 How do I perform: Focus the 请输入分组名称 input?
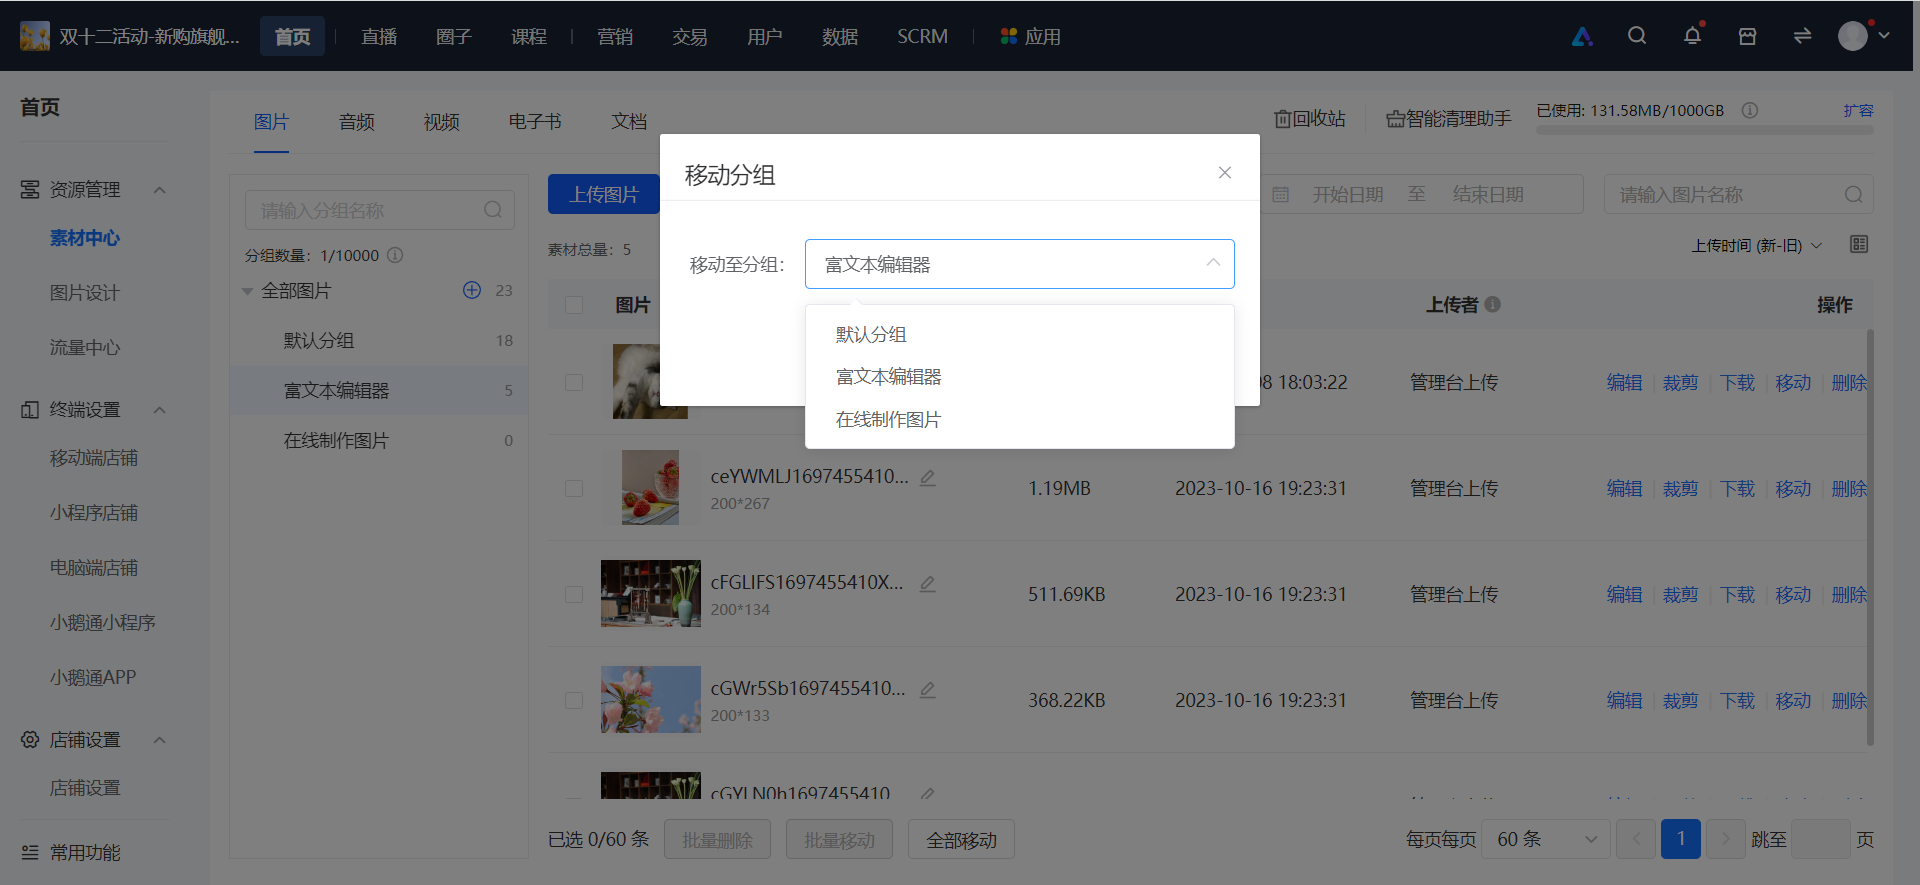click(x=380, y=210)
